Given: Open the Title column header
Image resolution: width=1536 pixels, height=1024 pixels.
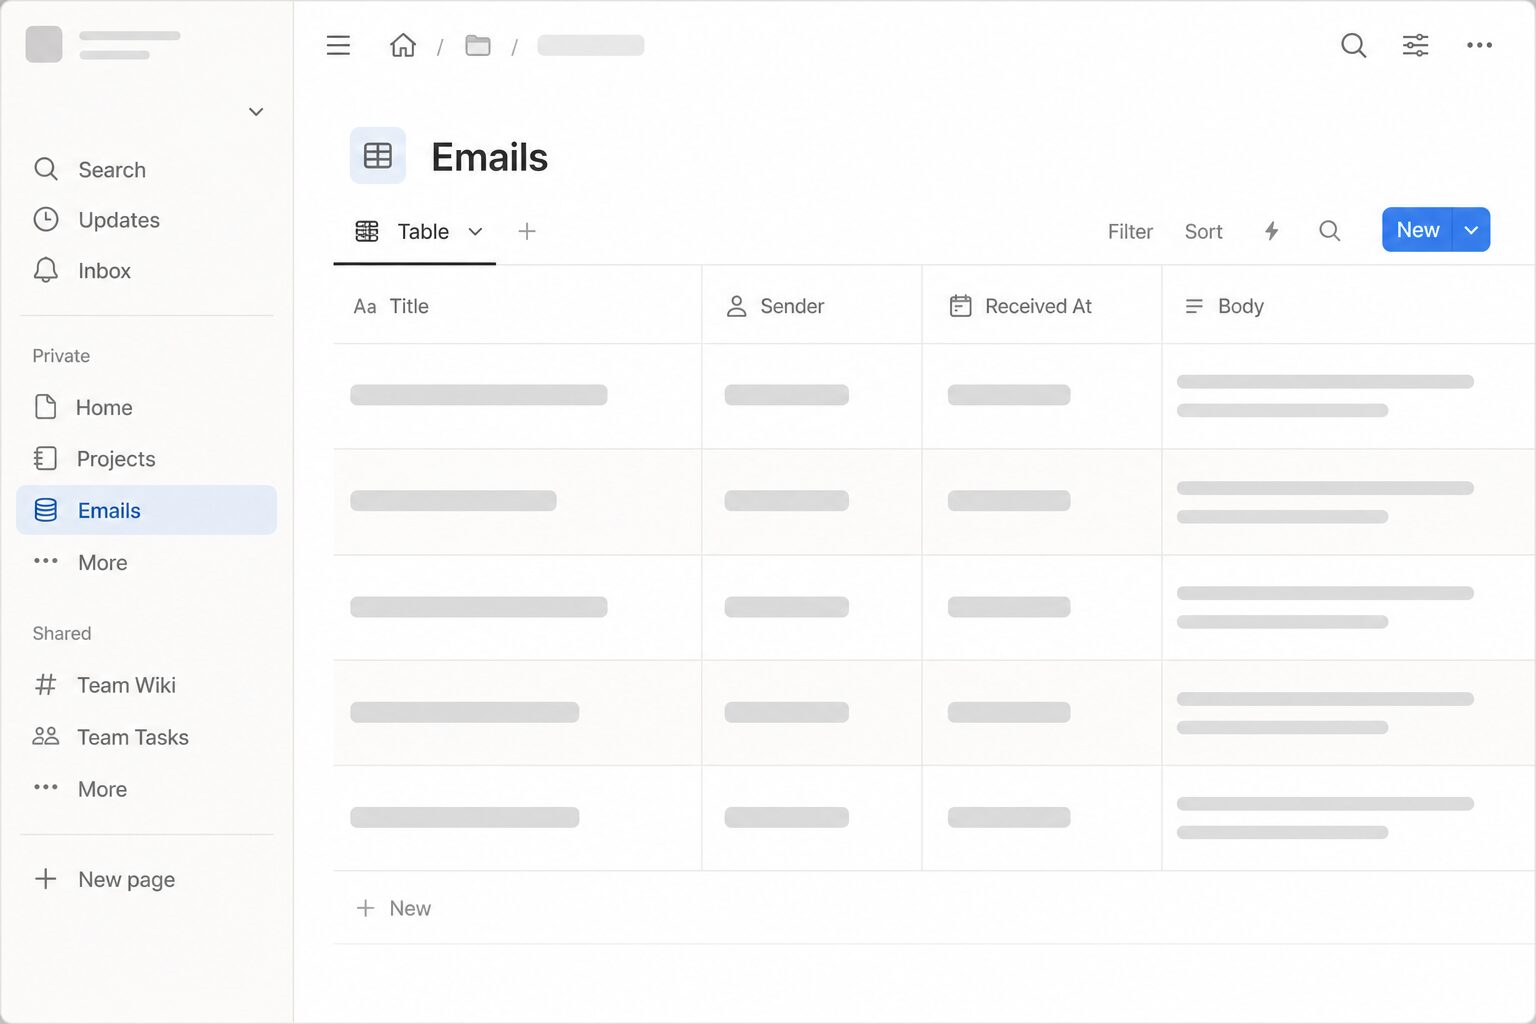Looking at the screenshot, I should pyautogui.click(x=517, y=306).
